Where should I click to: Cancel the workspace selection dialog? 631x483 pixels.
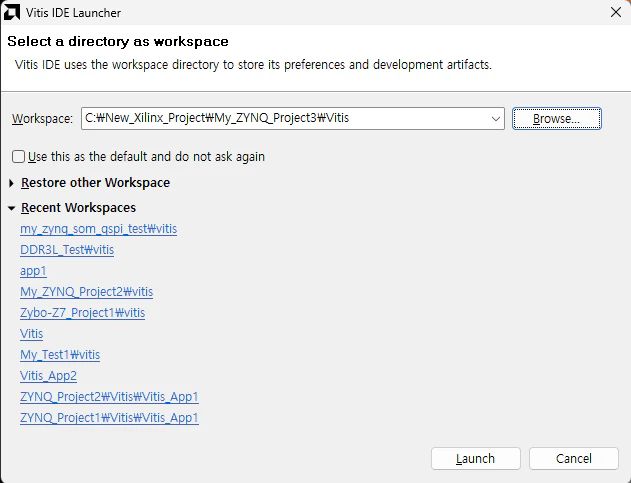point(573,458)
